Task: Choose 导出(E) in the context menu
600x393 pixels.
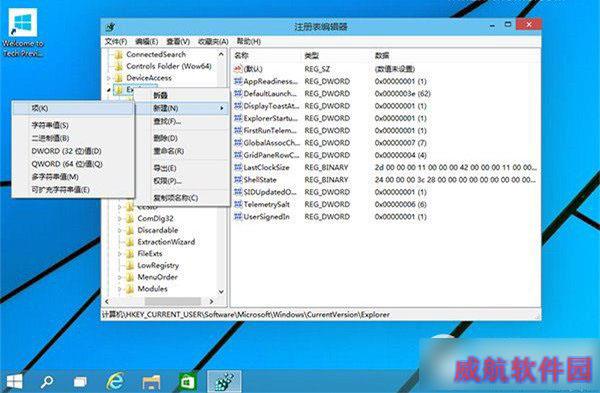Action: pos(182,168)
